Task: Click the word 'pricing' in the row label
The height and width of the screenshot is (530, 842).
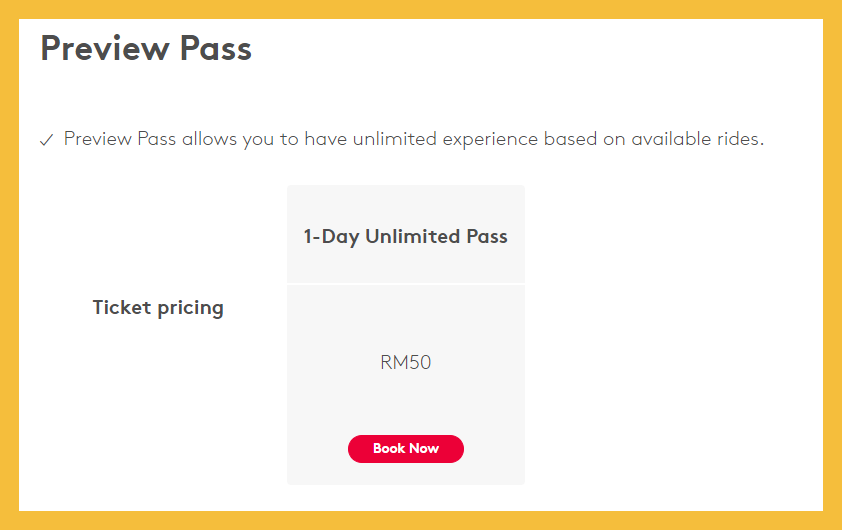Action: click(189, 308)
